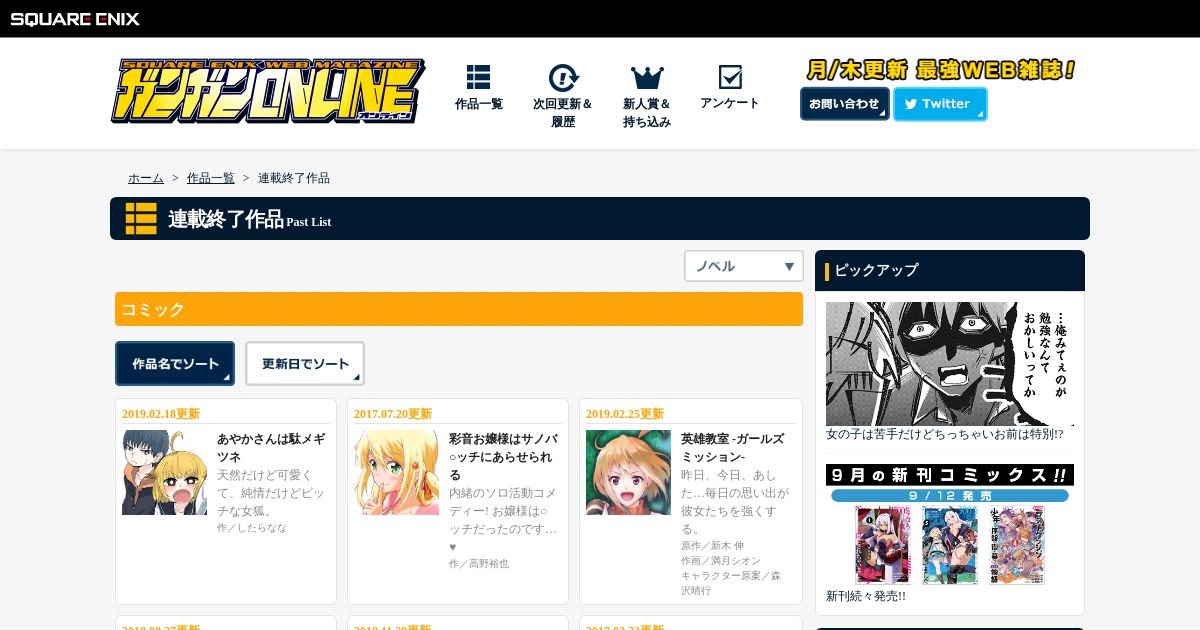1200x630 pixels.
Task: Click the コミック section header
Action: pyautogui.click(x=459, y=309)
